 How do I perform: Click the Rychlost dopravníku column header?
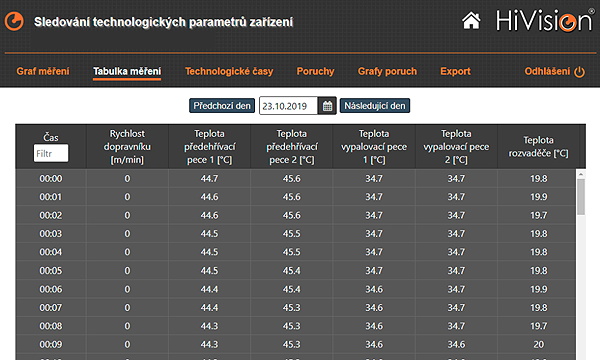click(127, 147)
